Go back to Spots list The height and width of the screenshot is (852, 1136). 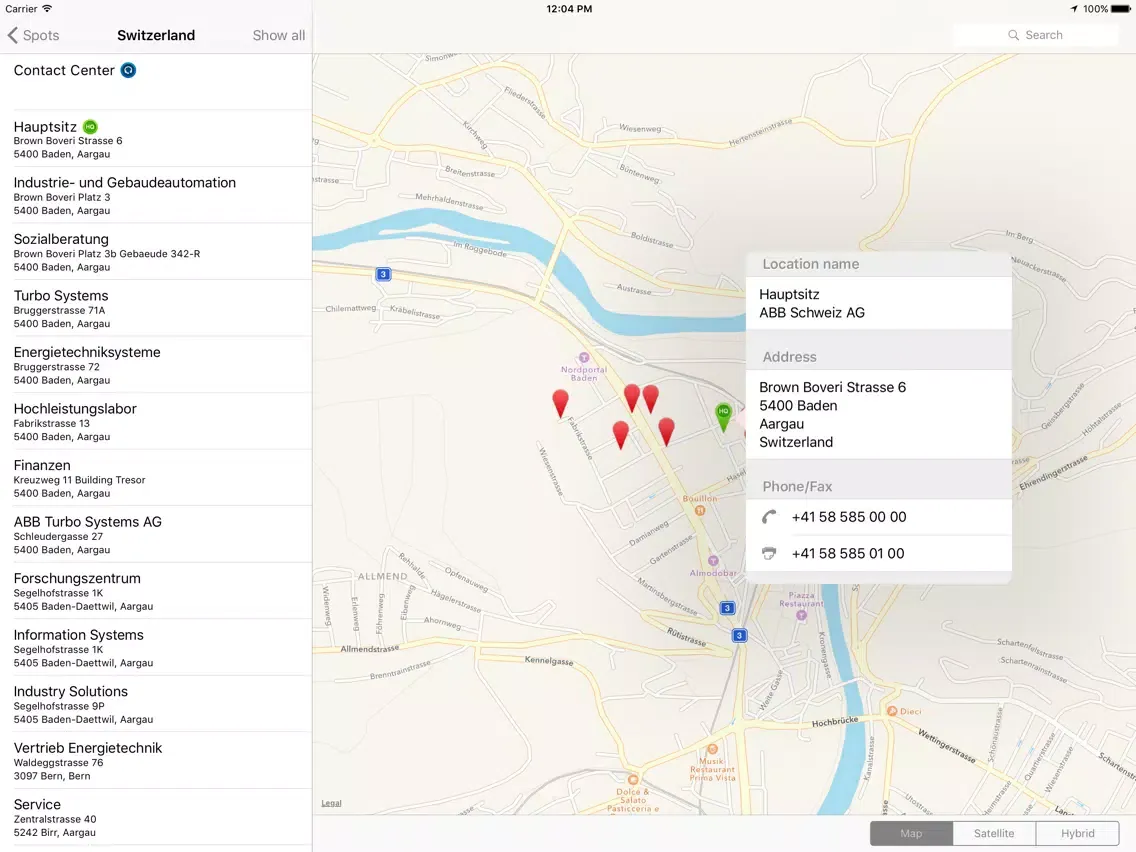pyautogui.click(x=33, y=35)
